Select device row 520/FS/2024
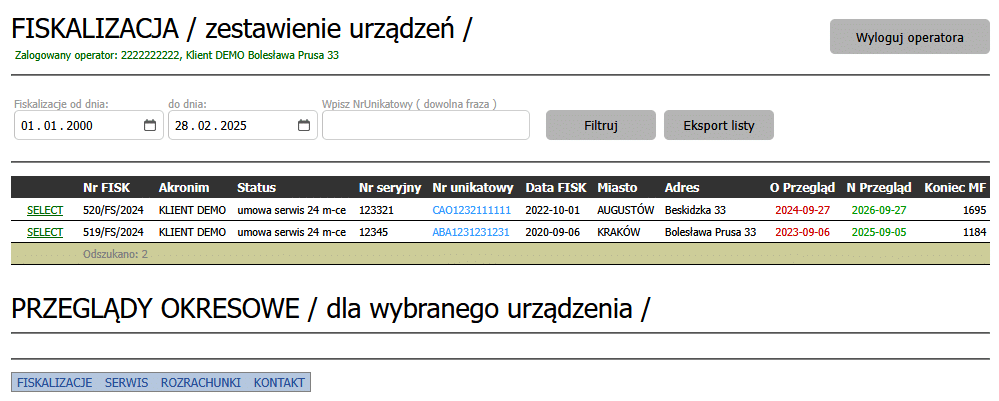 pos(45,210)
